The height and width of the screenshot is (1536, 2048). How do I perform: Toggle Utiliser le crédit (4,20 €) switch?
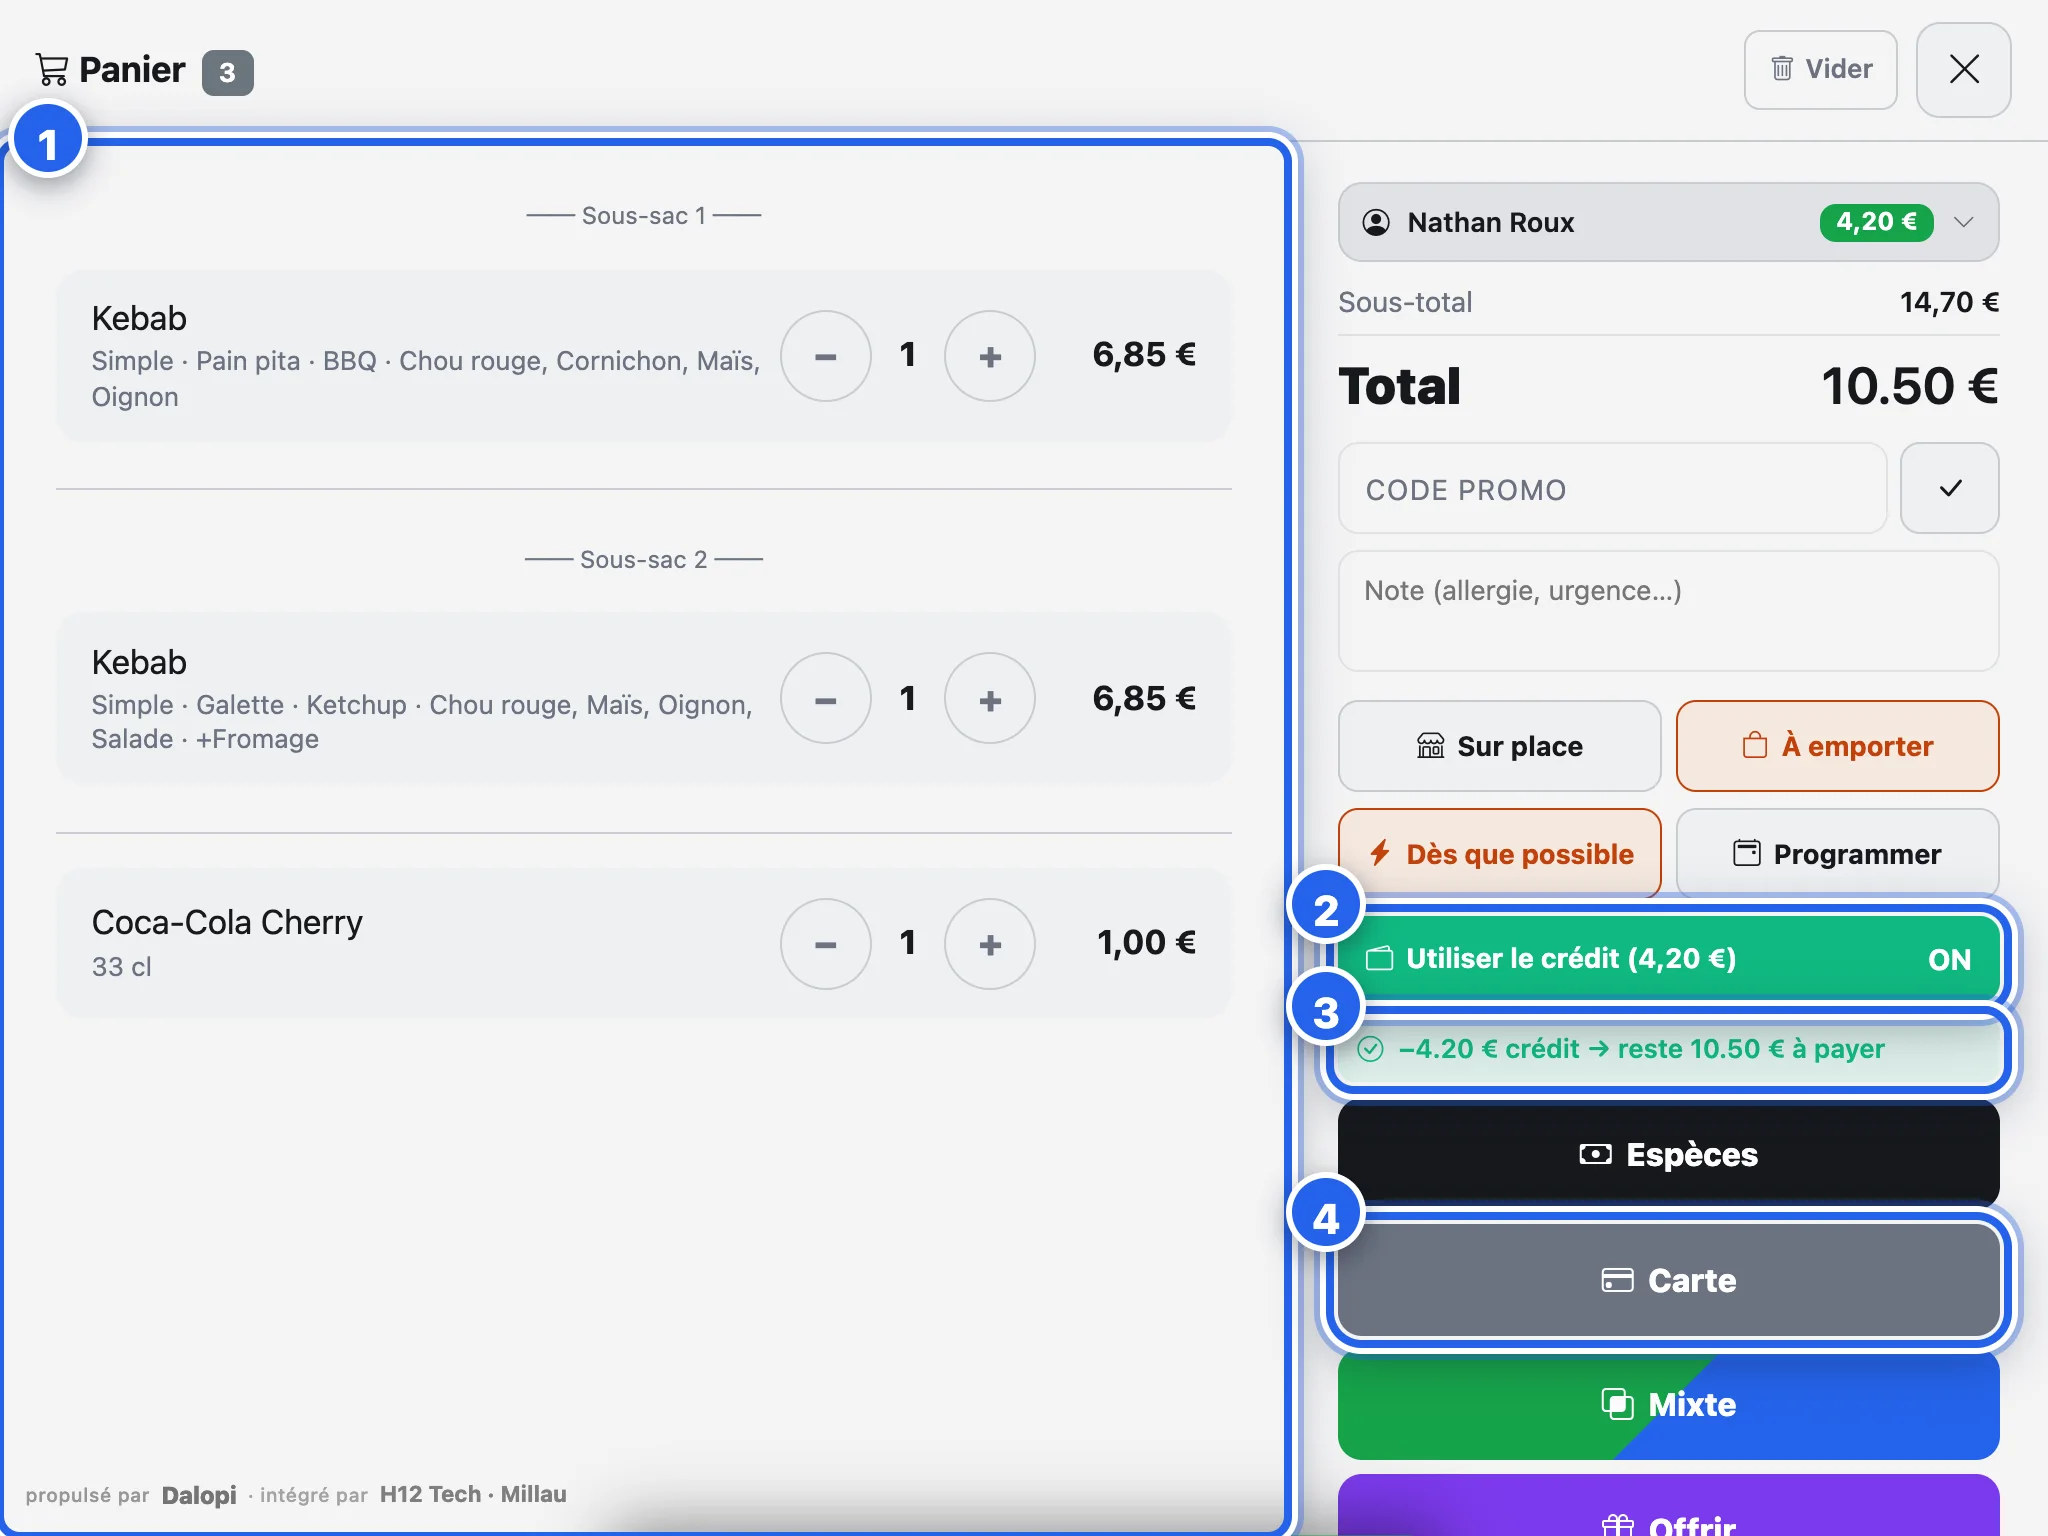1668,959
